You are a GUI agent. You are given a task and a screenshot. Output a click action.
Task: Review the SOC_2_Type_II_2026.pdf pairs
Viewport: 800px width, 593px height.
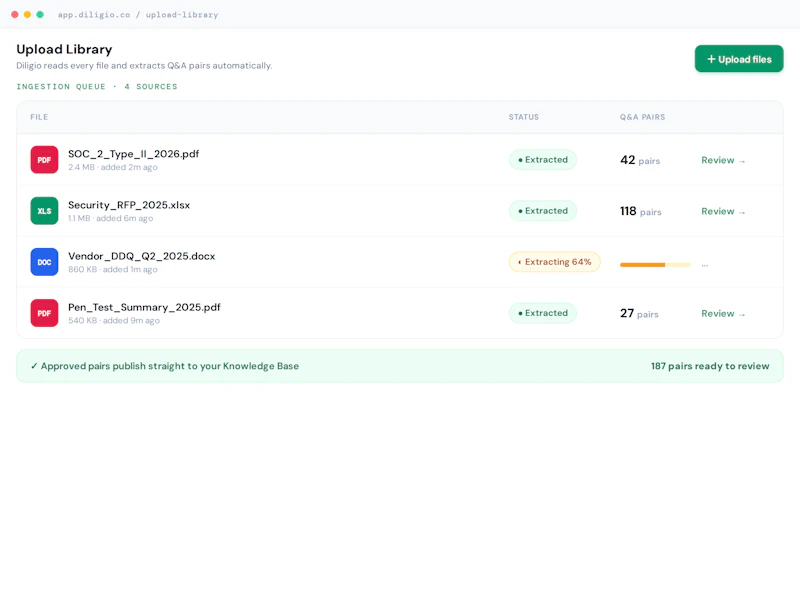click(x=723, y=160)
